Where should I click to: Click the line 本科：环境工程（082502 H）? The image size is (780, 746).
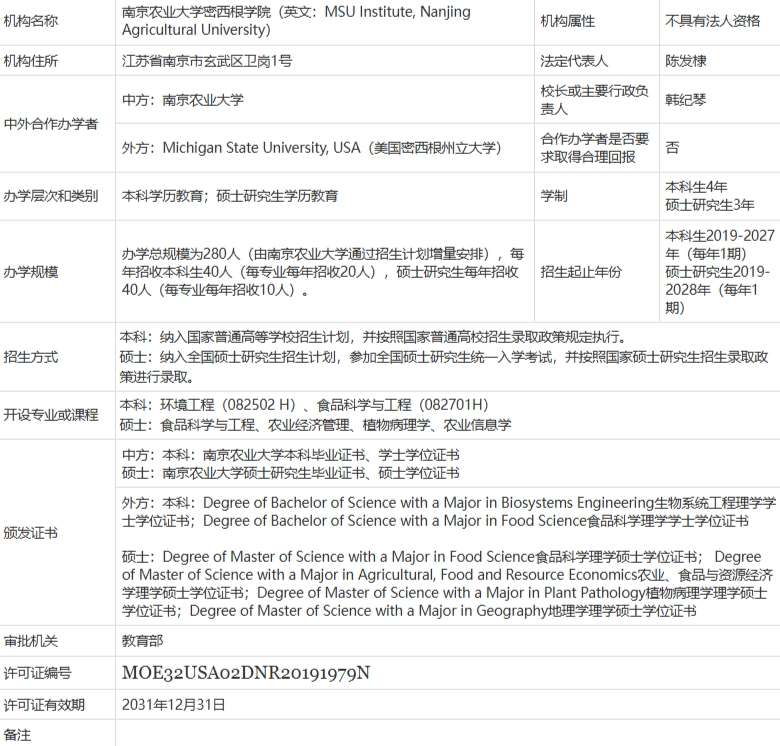point(304,405)
